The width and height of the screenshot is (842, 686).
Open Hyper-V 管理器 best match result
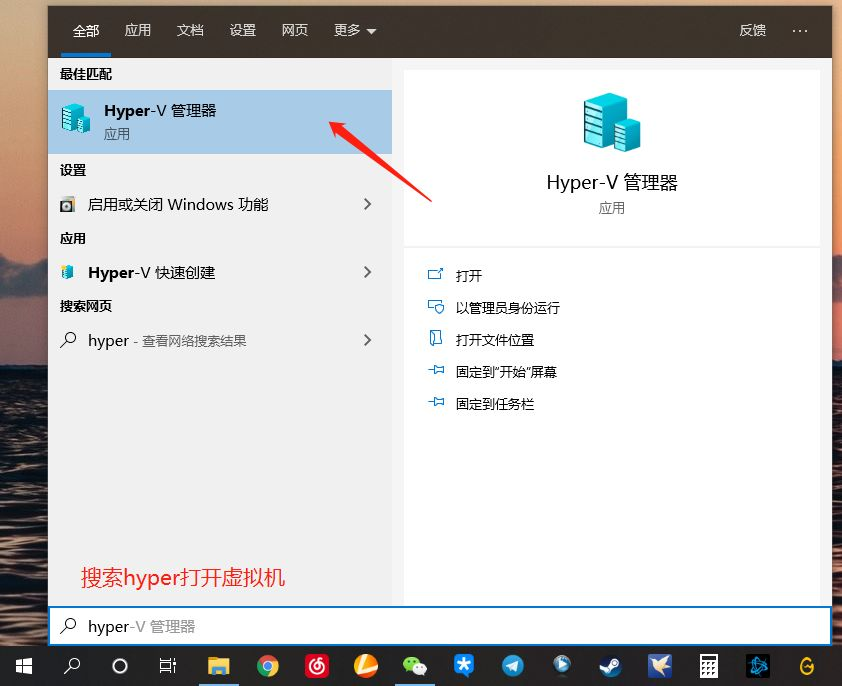[220, 122]
